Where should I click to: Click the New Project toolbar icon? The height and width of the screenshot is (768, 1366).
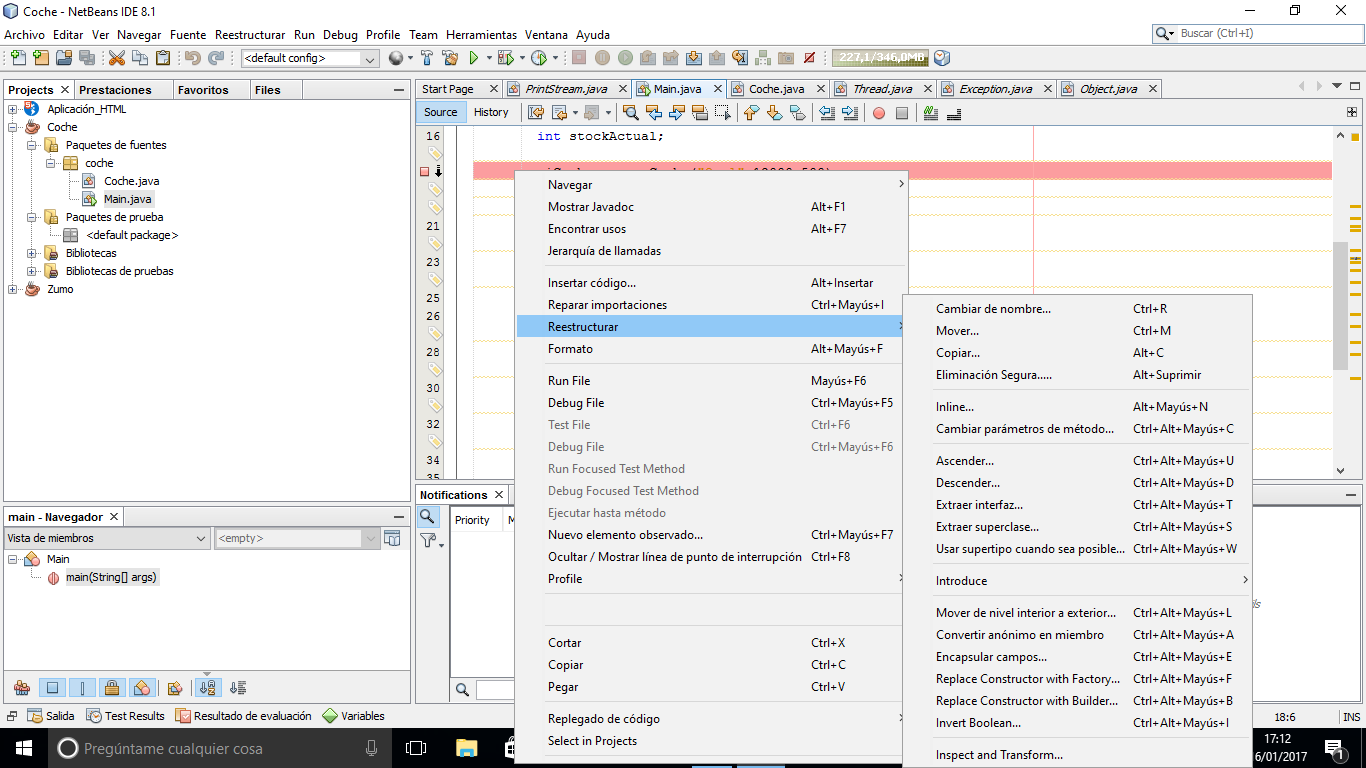41,58
